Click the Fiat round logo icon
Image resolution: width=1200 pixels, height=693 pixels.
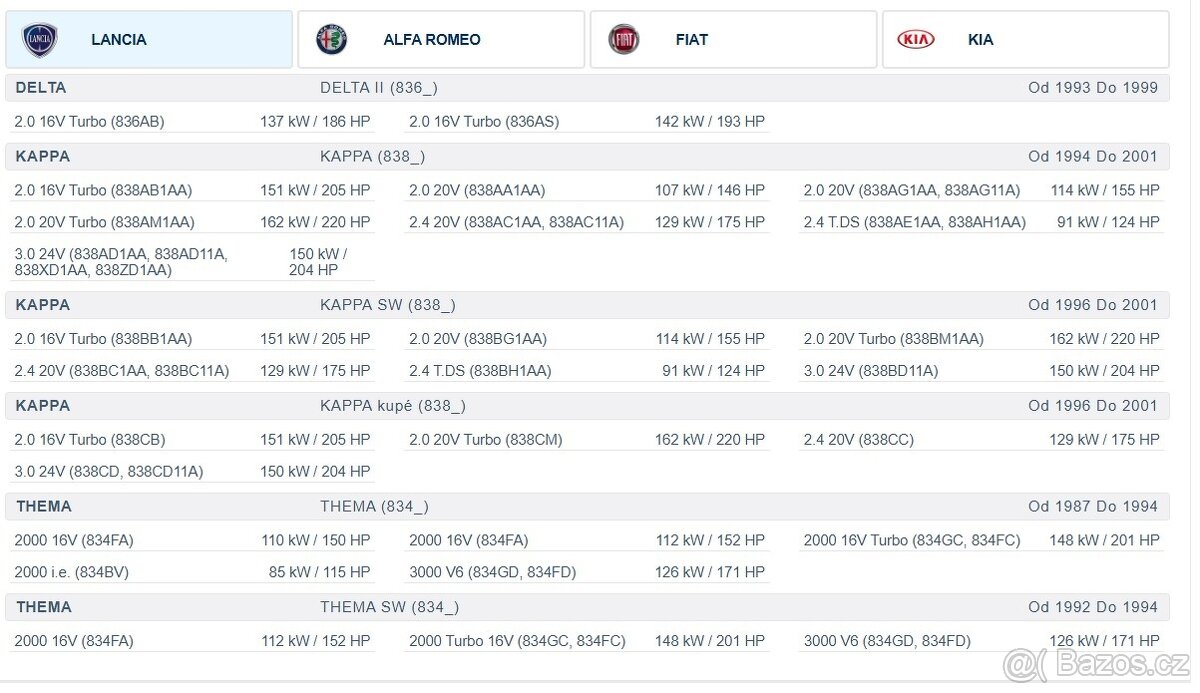[x=624, y=40]
